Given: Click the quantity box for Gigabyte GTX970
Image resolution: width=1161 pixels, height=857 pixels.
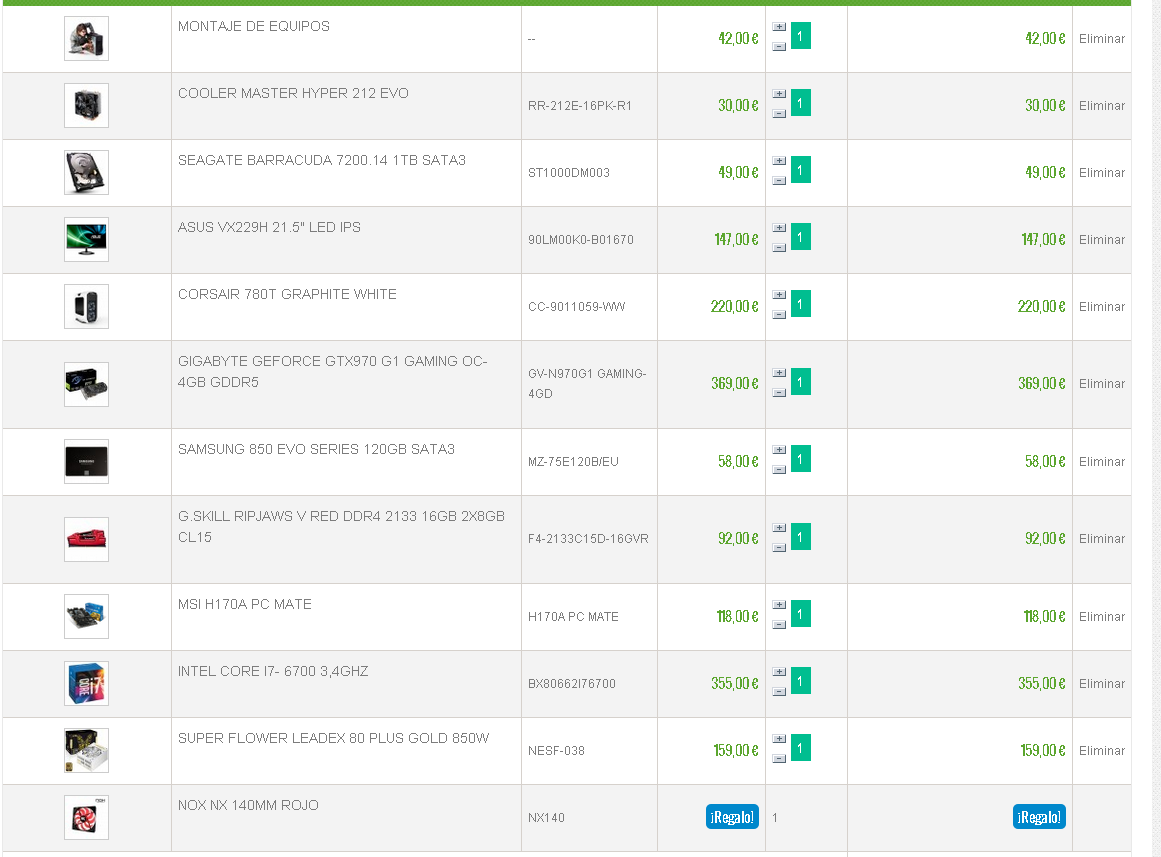Looking at the screenshot, I should pyautogui.click(x=800, y=382).
